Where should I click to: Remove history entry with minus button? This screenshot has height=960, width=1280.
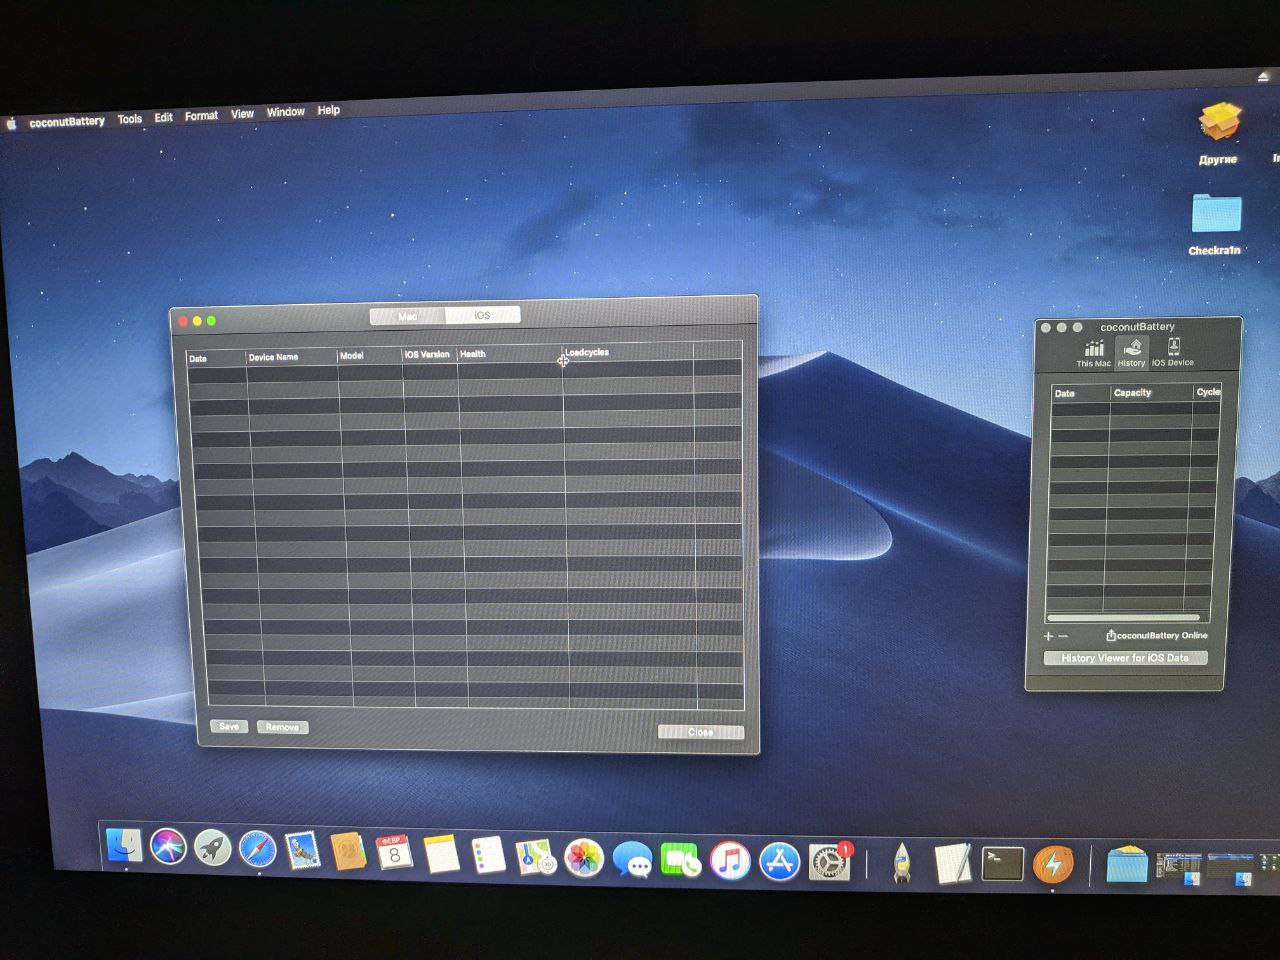[1063, 636]
